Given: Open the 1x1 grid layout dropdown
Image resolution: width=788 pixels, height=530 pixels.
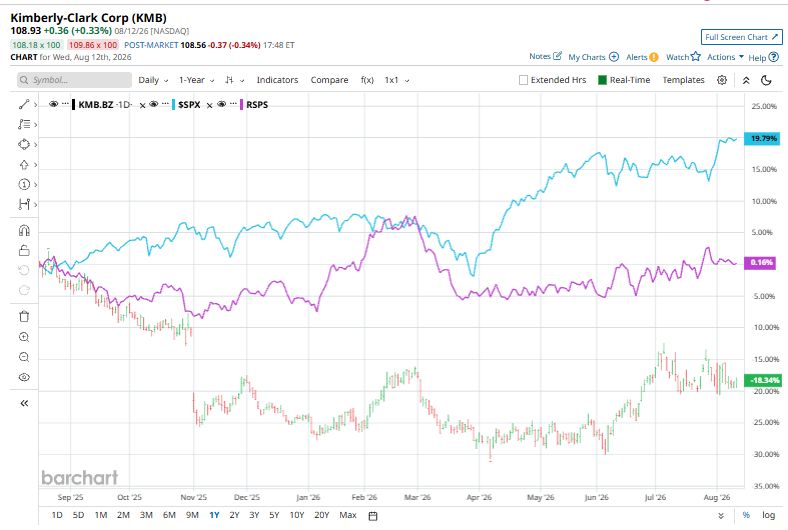Looking at the screenshot, I should [397, 80].
